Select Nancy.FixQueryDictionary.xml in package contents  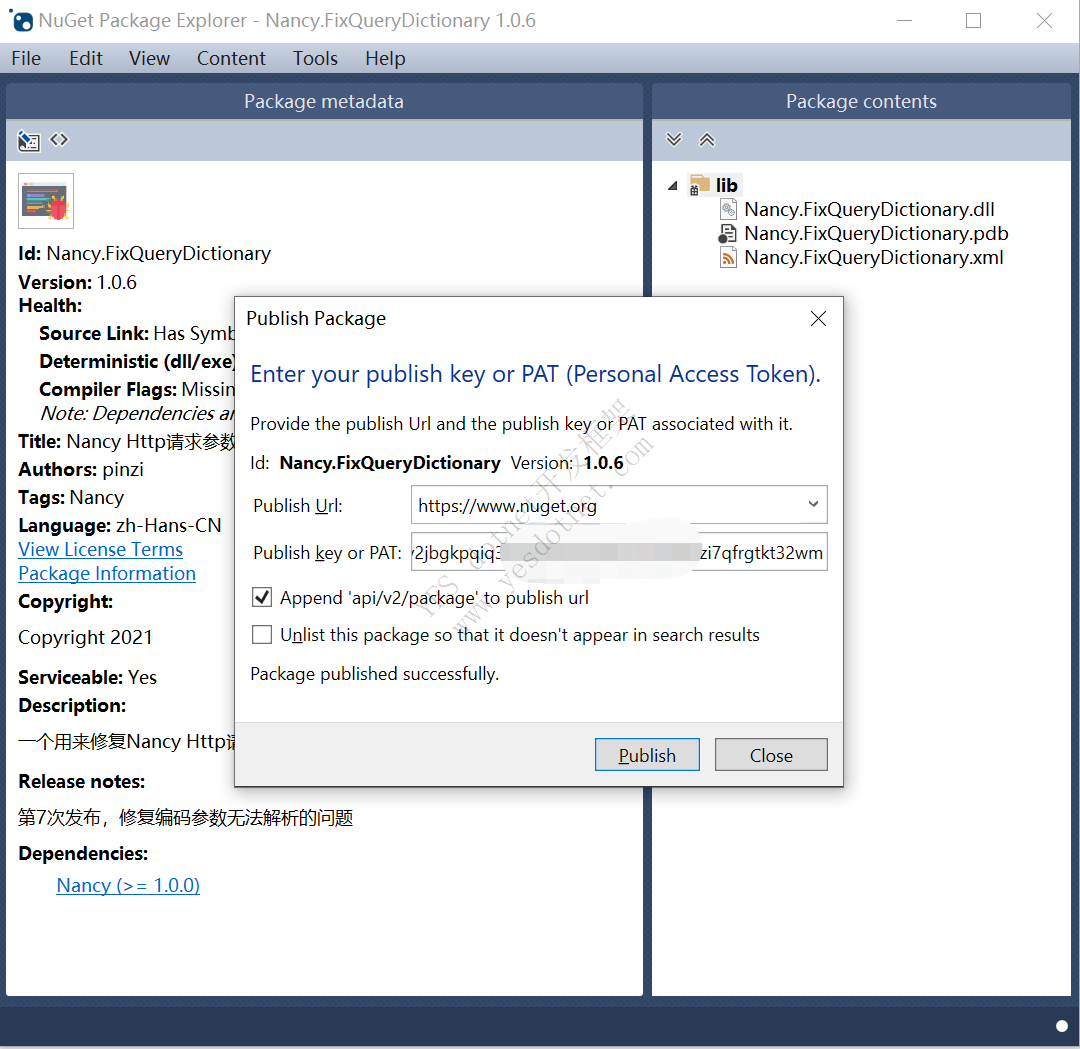[x=873, y=258]
